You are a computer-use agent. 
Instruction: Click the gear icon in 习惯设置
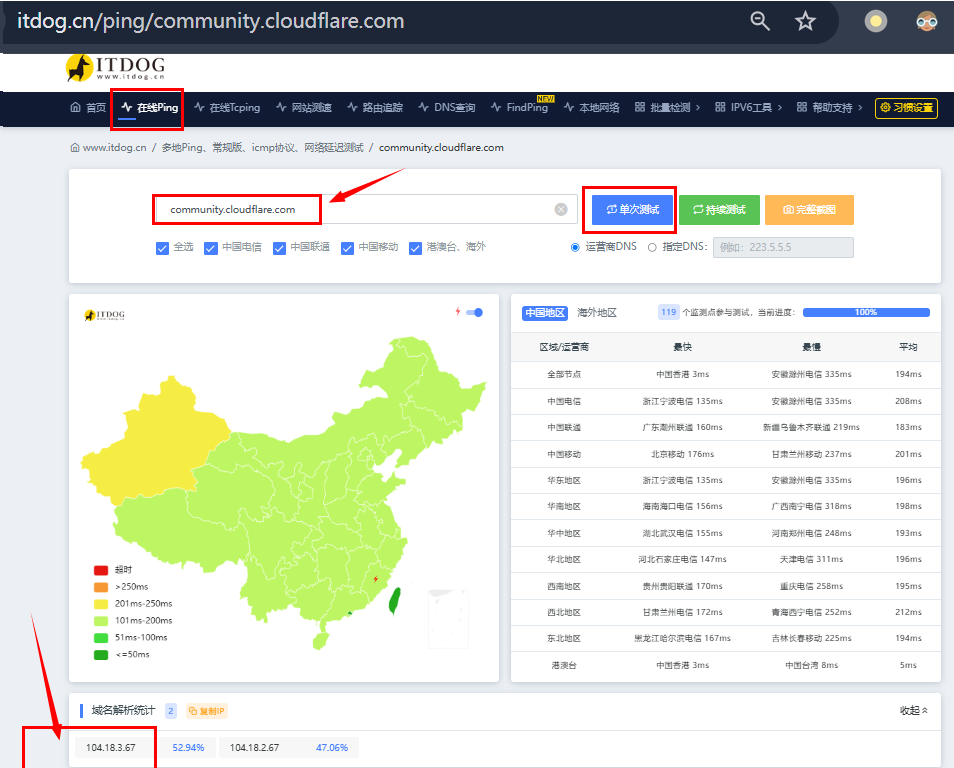885,108
